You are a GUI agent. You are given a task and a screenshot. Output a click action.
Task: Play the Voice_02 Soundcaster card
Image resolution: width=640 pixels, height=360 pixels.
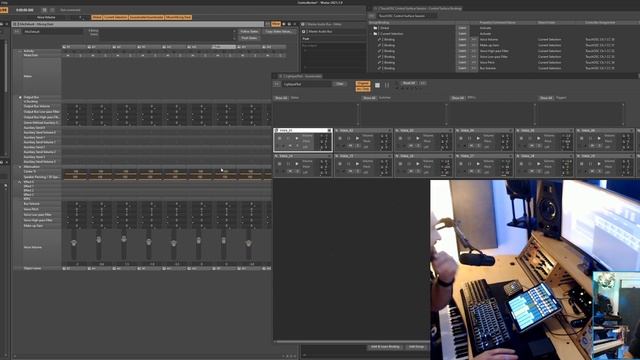(x=357, y=138)
